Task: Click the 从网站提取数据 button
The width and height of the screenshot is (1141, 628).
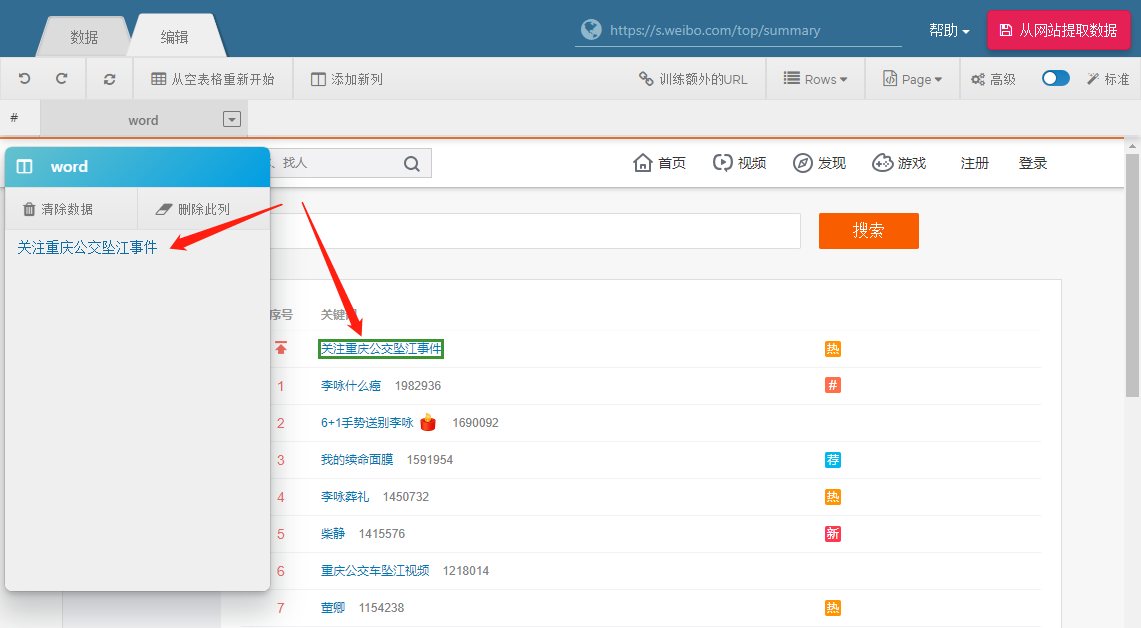Action: (1058, 30)
